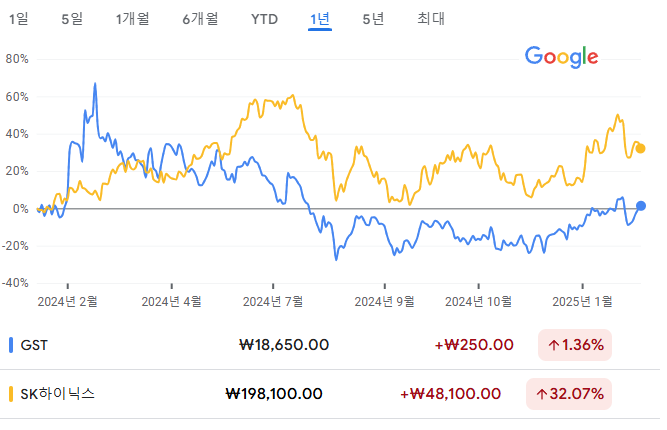Switch to the 5년 range
667x430 pixels.
coord(373,19)
